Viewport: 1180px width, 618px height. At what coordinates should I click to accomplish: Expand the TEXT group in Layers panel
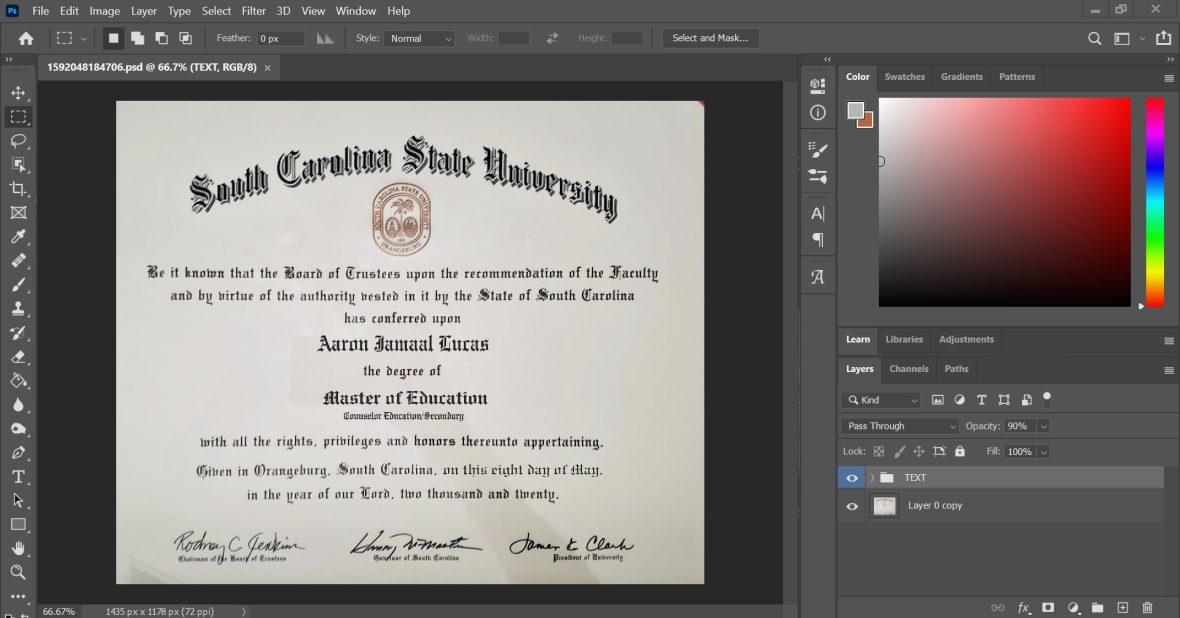(x=871, y=477)
